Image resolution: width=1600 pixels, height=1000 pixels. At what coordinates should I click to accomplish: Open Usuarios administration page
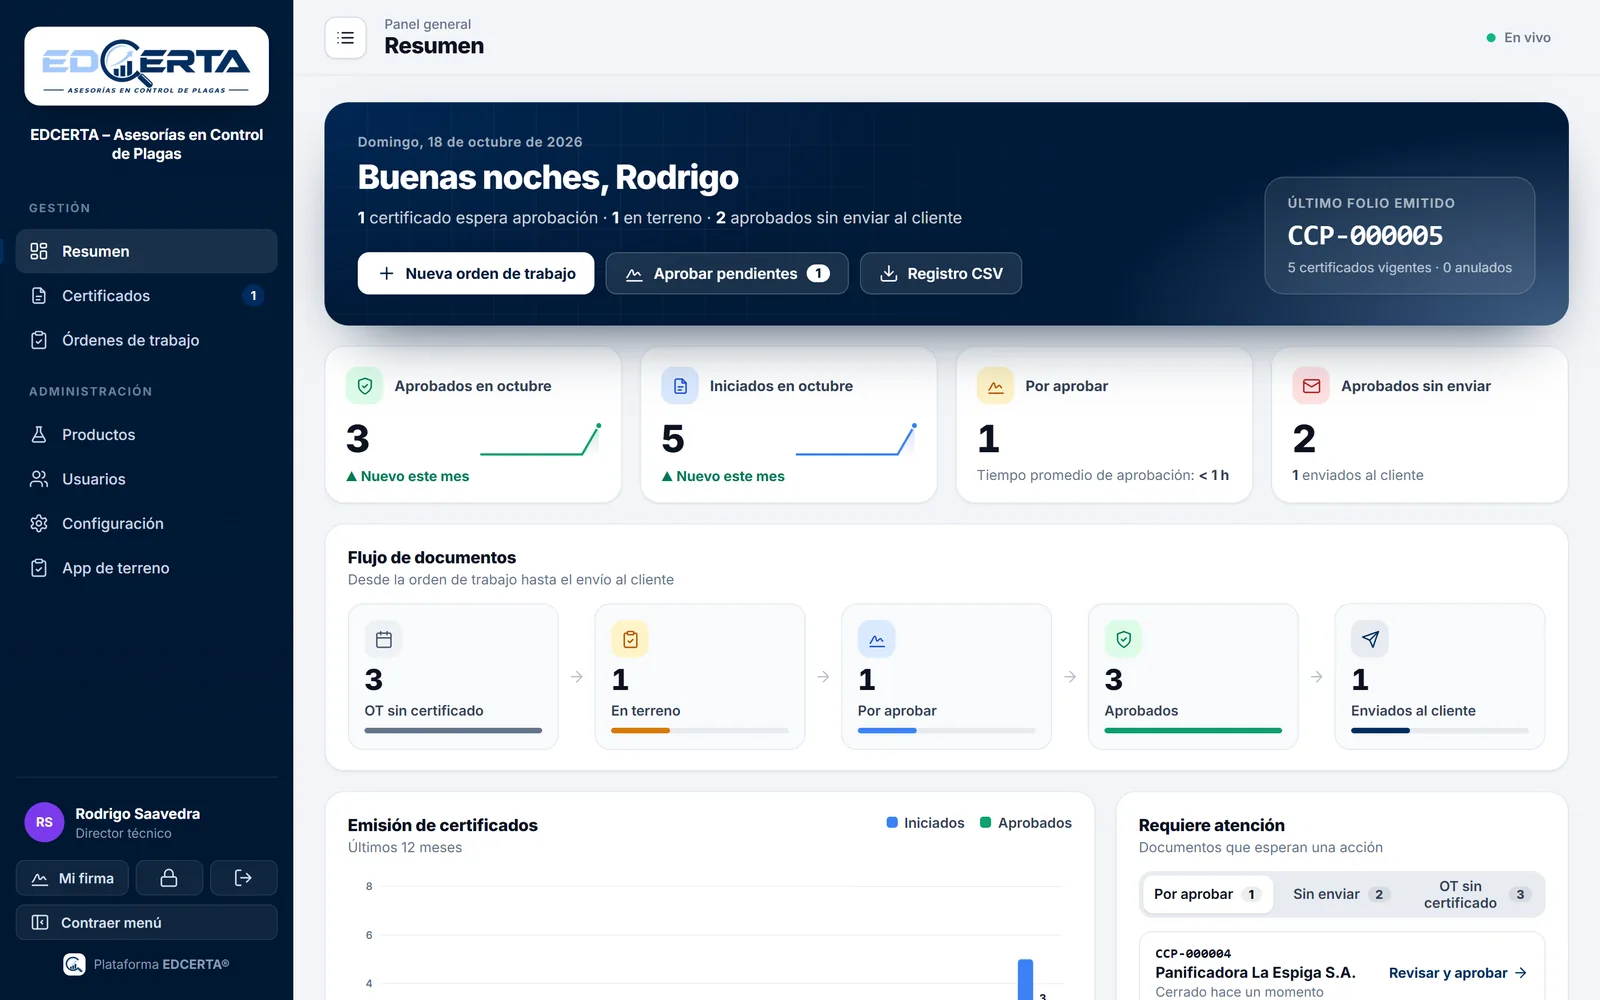[x=146, y=479]
